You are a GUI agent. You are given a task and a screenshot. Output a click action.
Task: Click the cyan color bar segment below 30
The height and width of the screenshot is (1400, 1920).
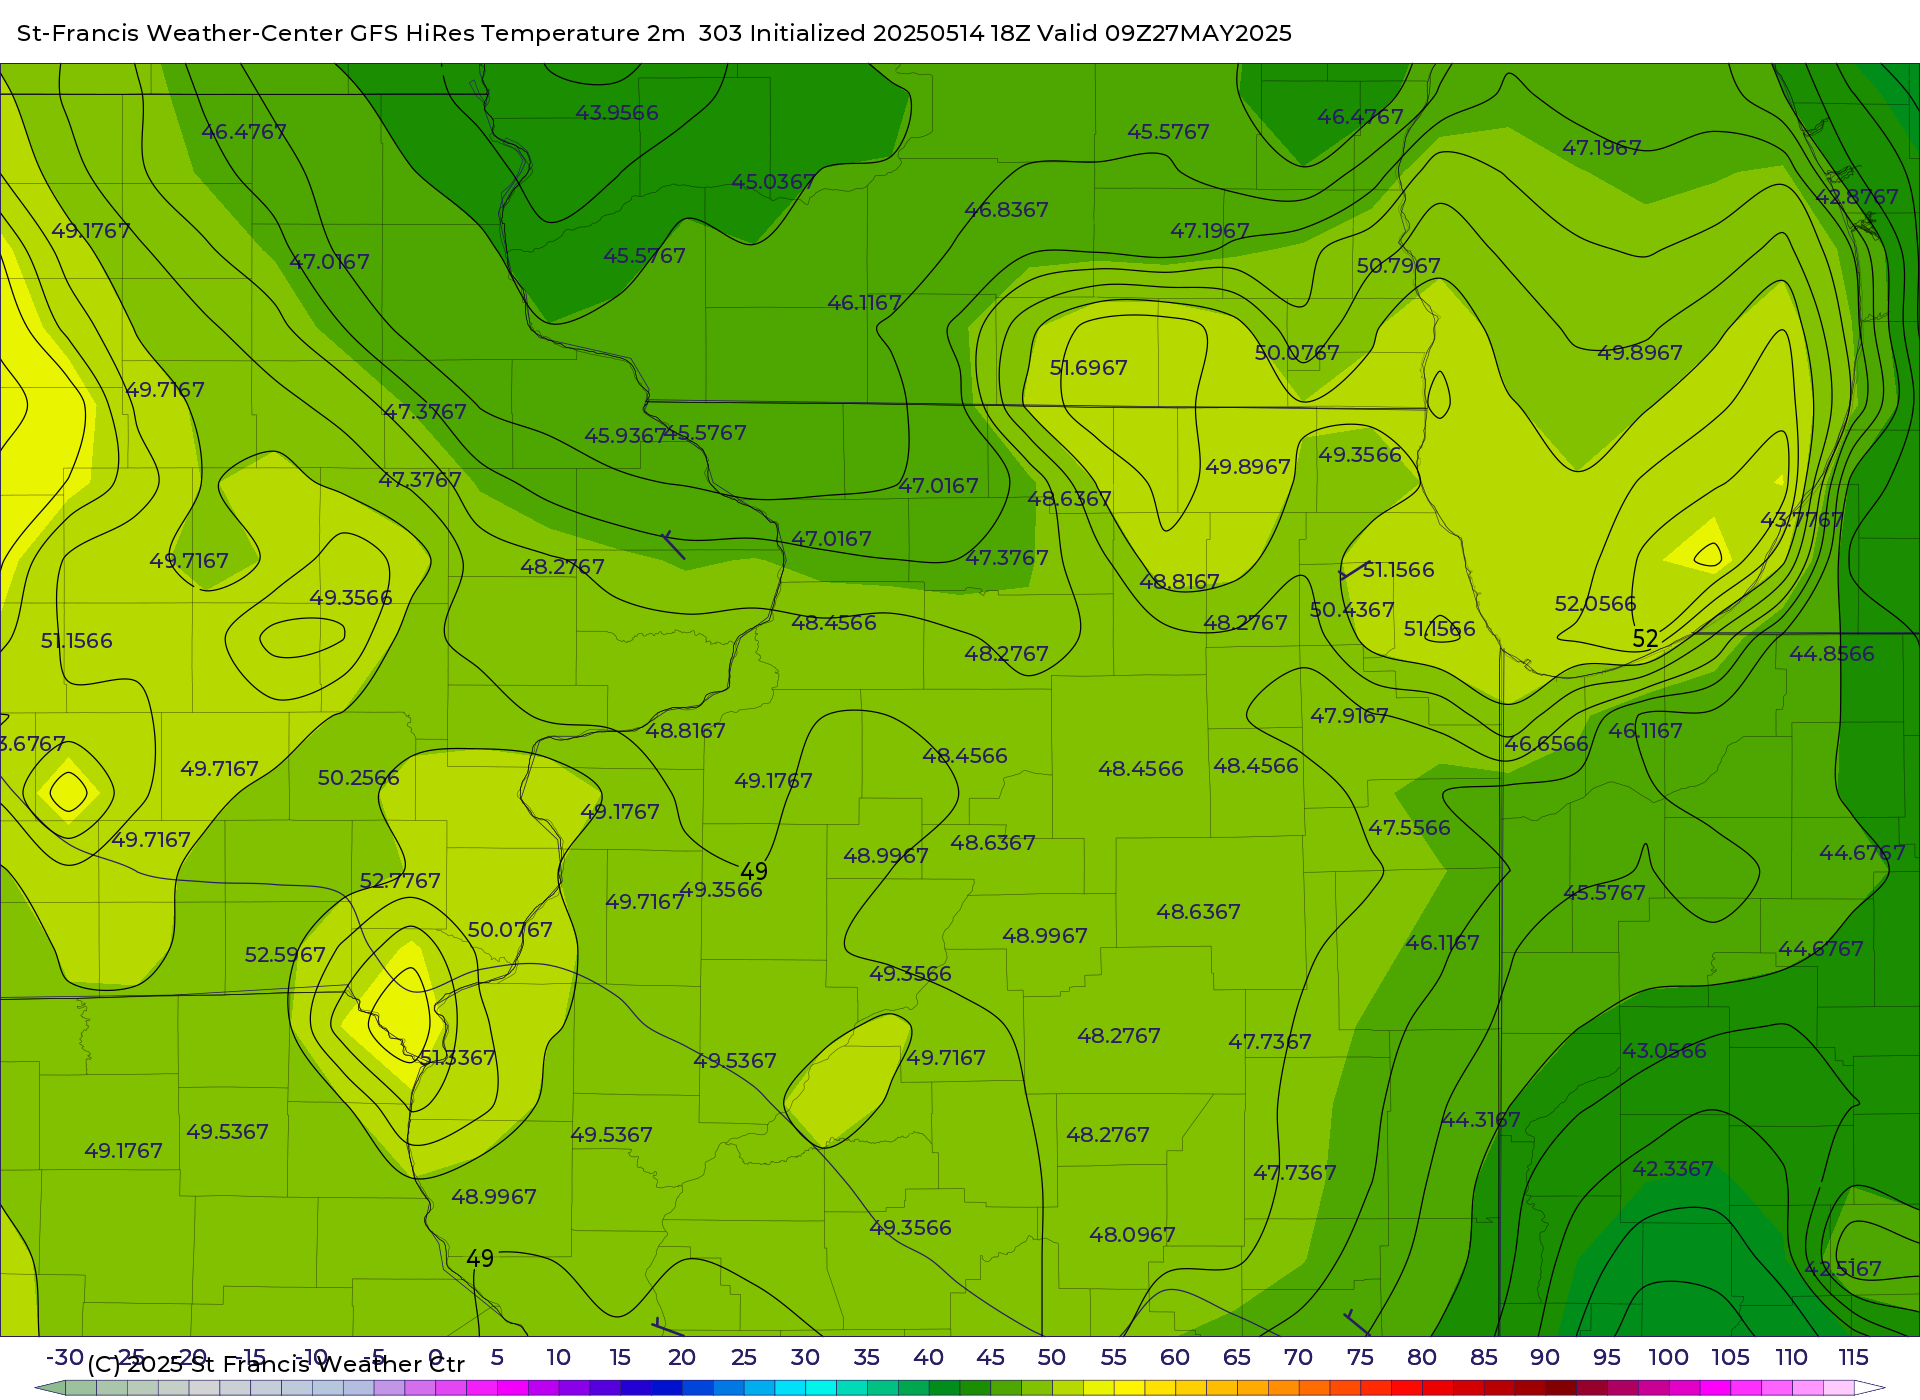820,1388
